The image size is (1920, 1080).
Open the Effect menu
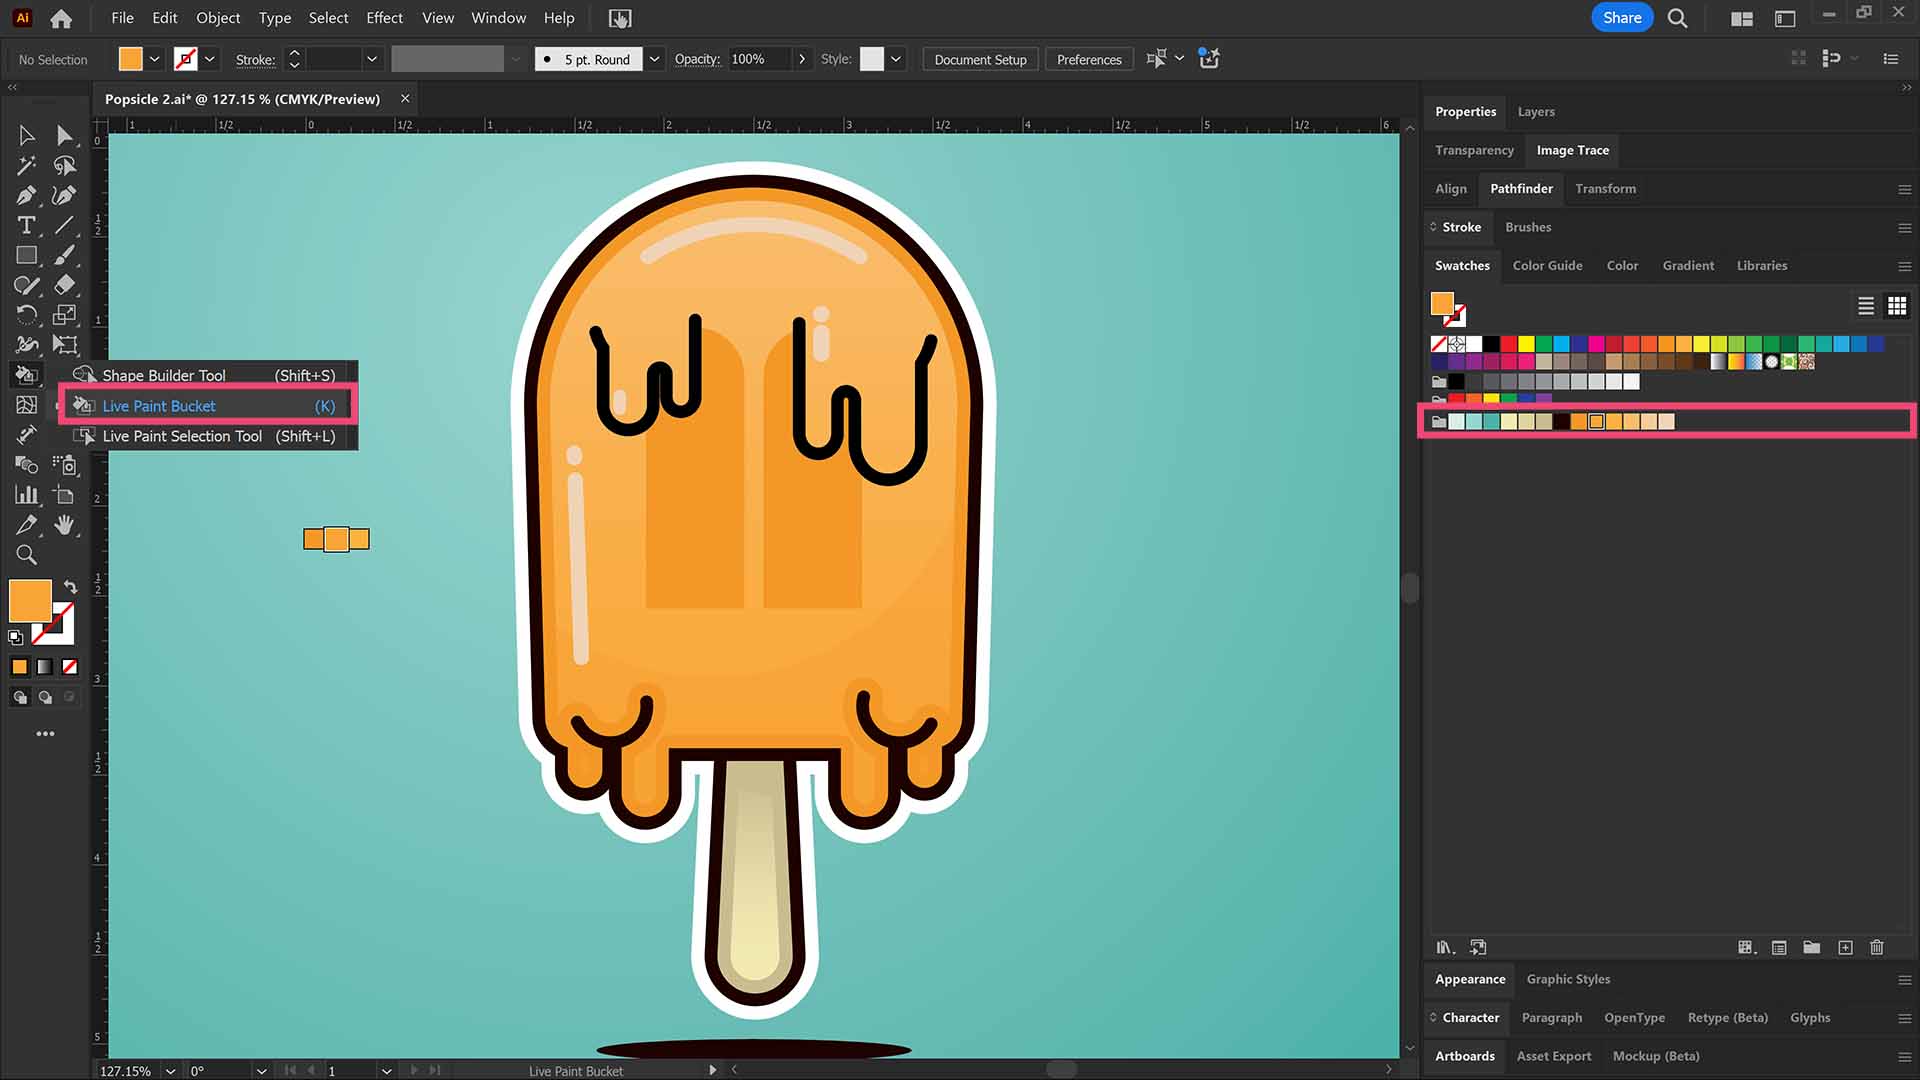click(384, 18)
